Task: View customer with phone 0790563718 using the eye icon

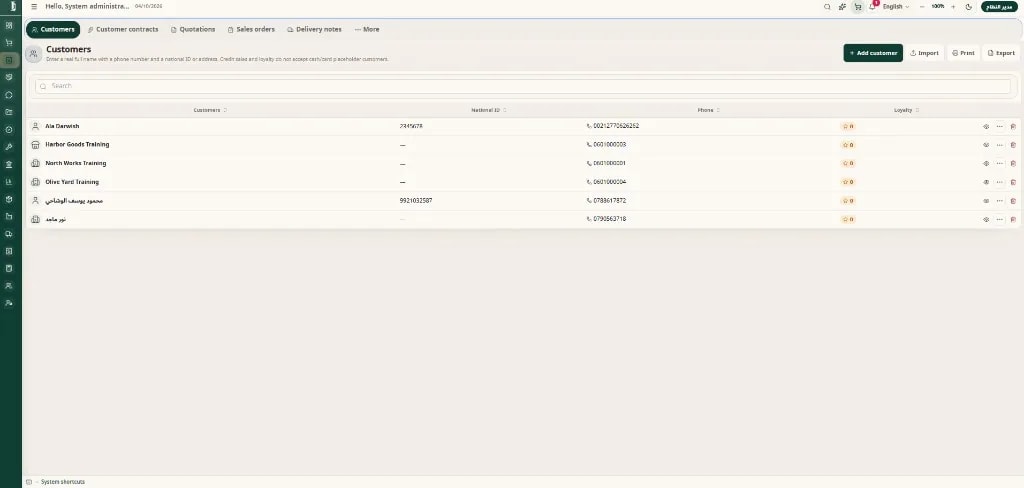Action: [x=986, y=220]
